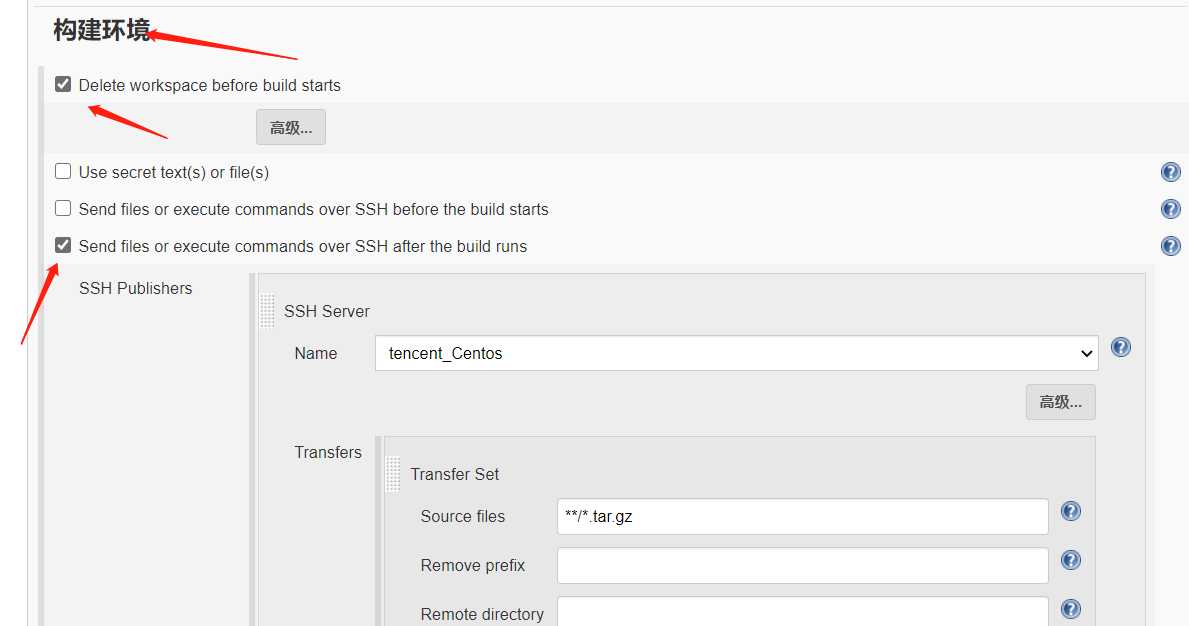Uncheck Send files over SSH after build runs
Viewport: 1189px width, 626px height.
pyautogui.click(x=63, y=245)
